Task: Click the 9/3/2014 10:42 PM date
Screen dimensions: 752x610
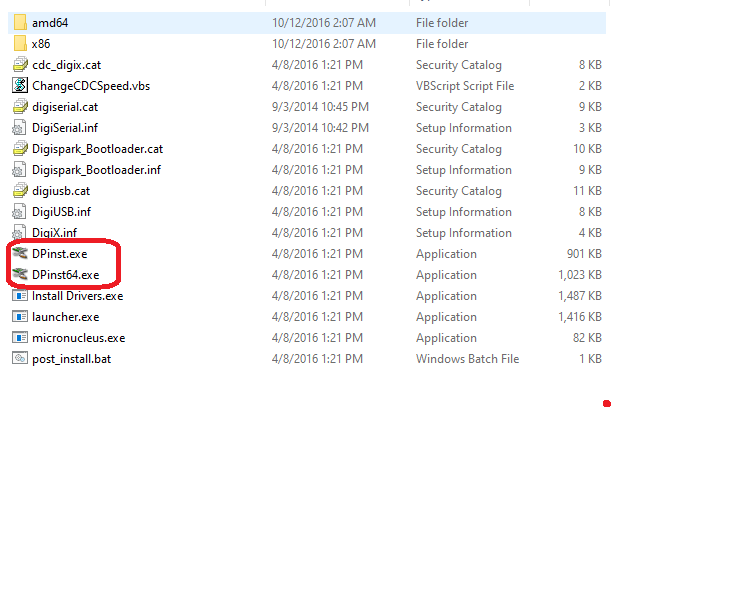Action: click(x=320, y=128)
